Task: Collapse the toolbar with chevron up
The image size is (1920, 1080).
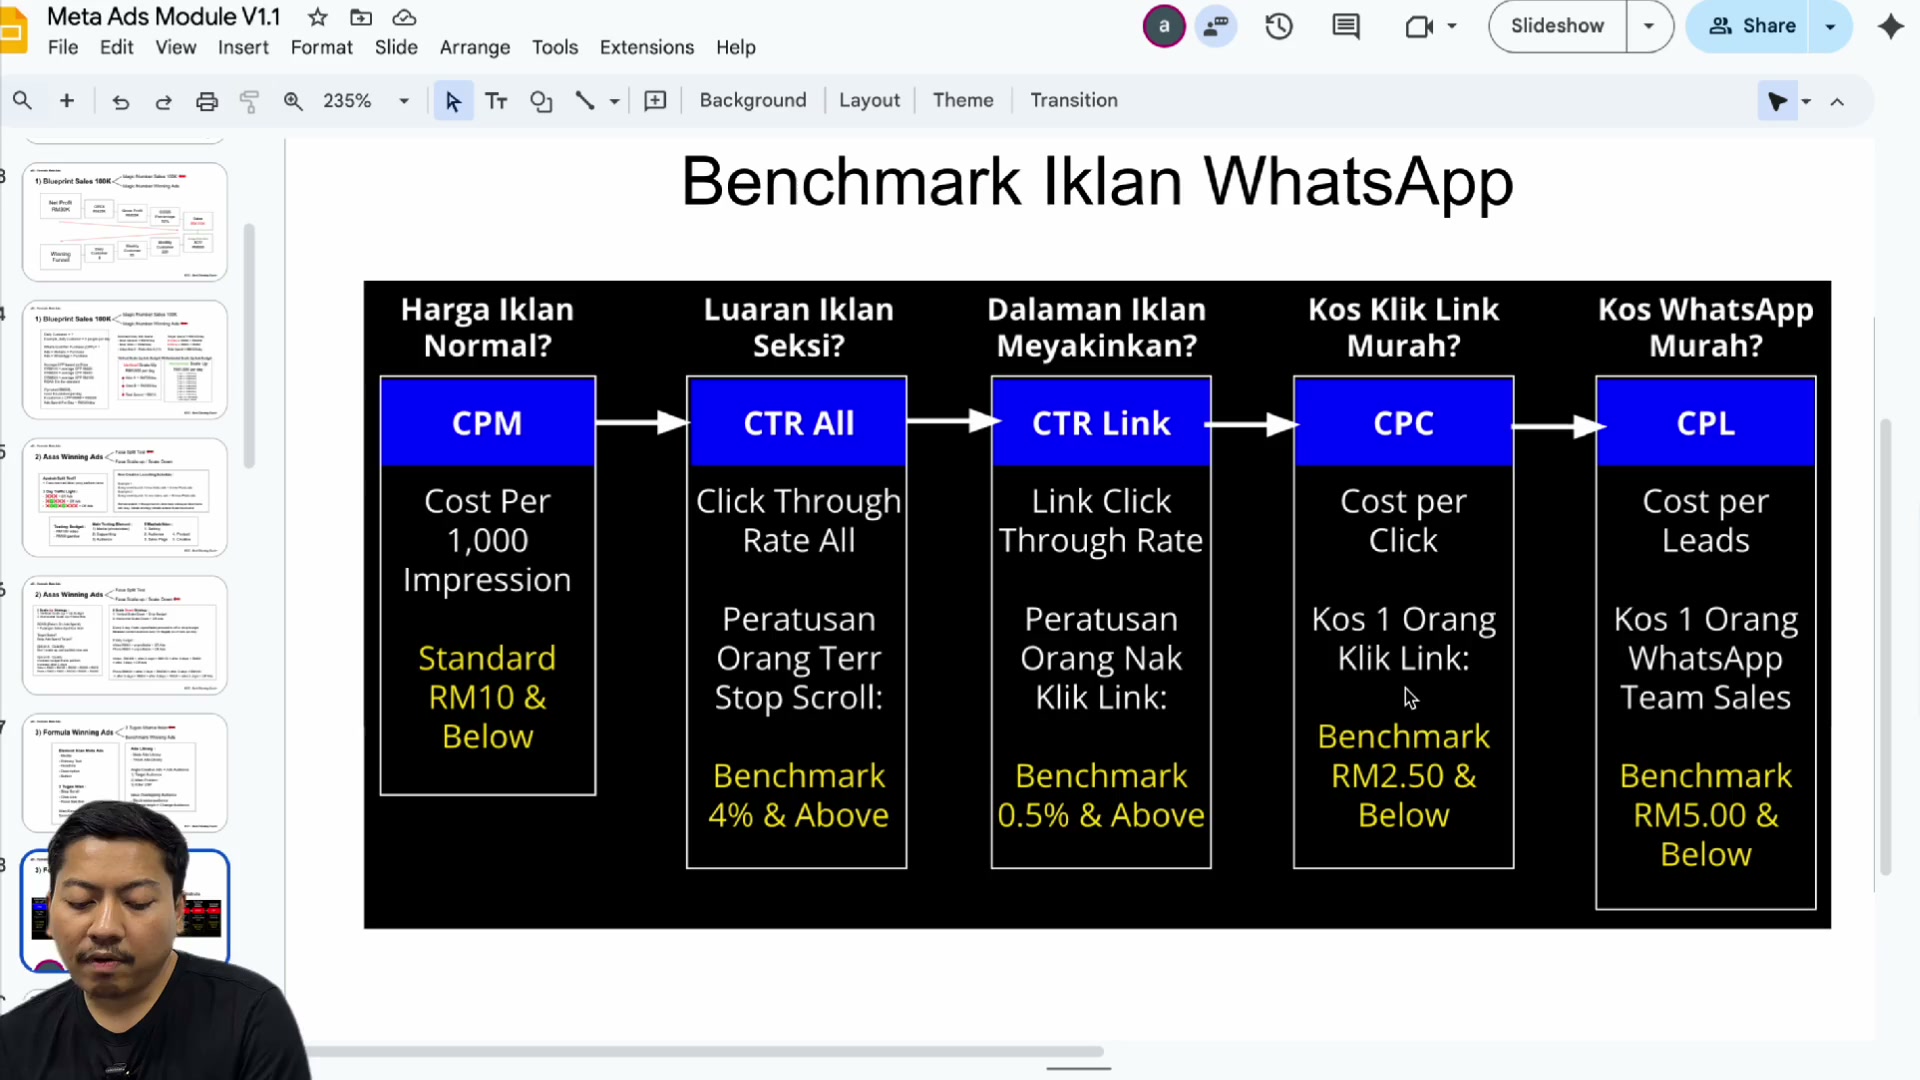Action: click(1837, 101)
